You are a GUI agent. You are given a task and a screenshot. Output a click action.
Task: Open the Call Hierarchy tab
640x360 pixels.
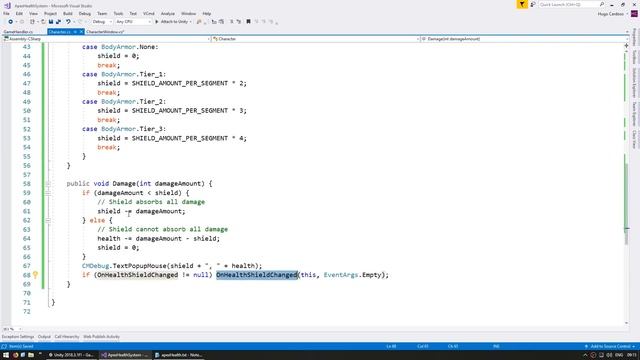pos(67,337)
